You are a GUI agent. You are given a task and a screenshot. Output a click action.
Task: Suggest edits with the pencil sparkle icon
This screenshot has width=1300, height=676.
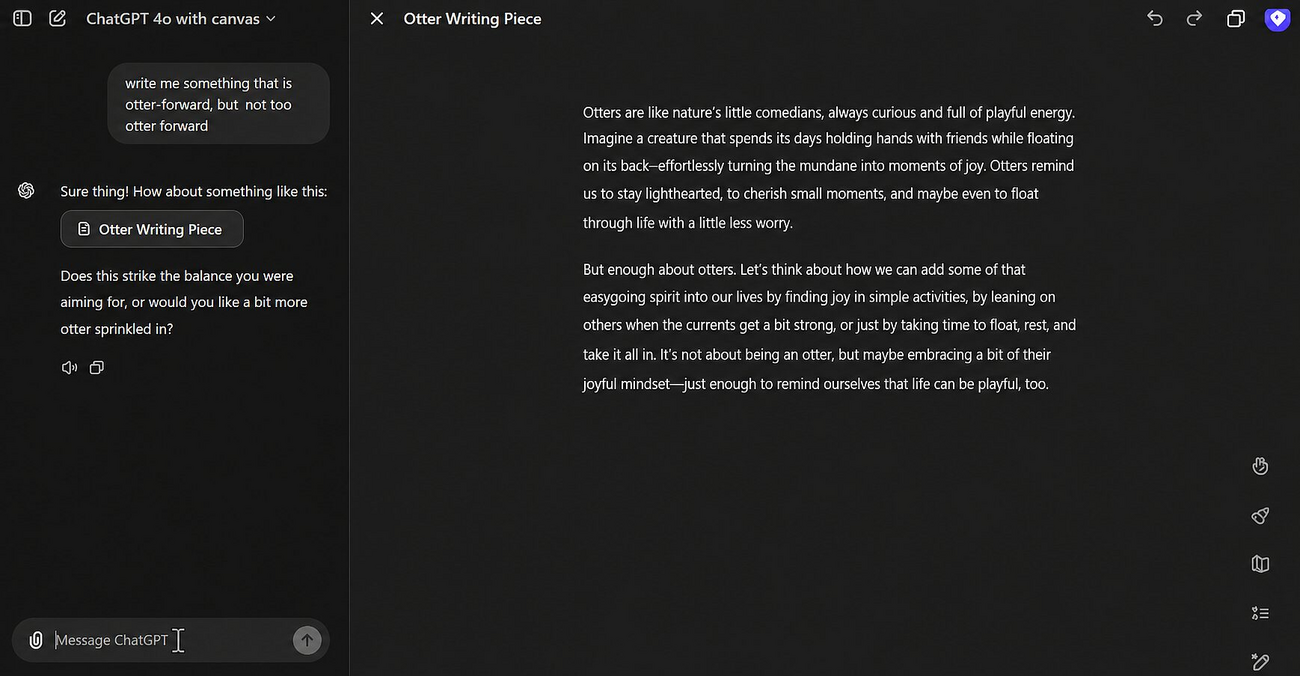pyautogui.click(x=1260, y=661)
